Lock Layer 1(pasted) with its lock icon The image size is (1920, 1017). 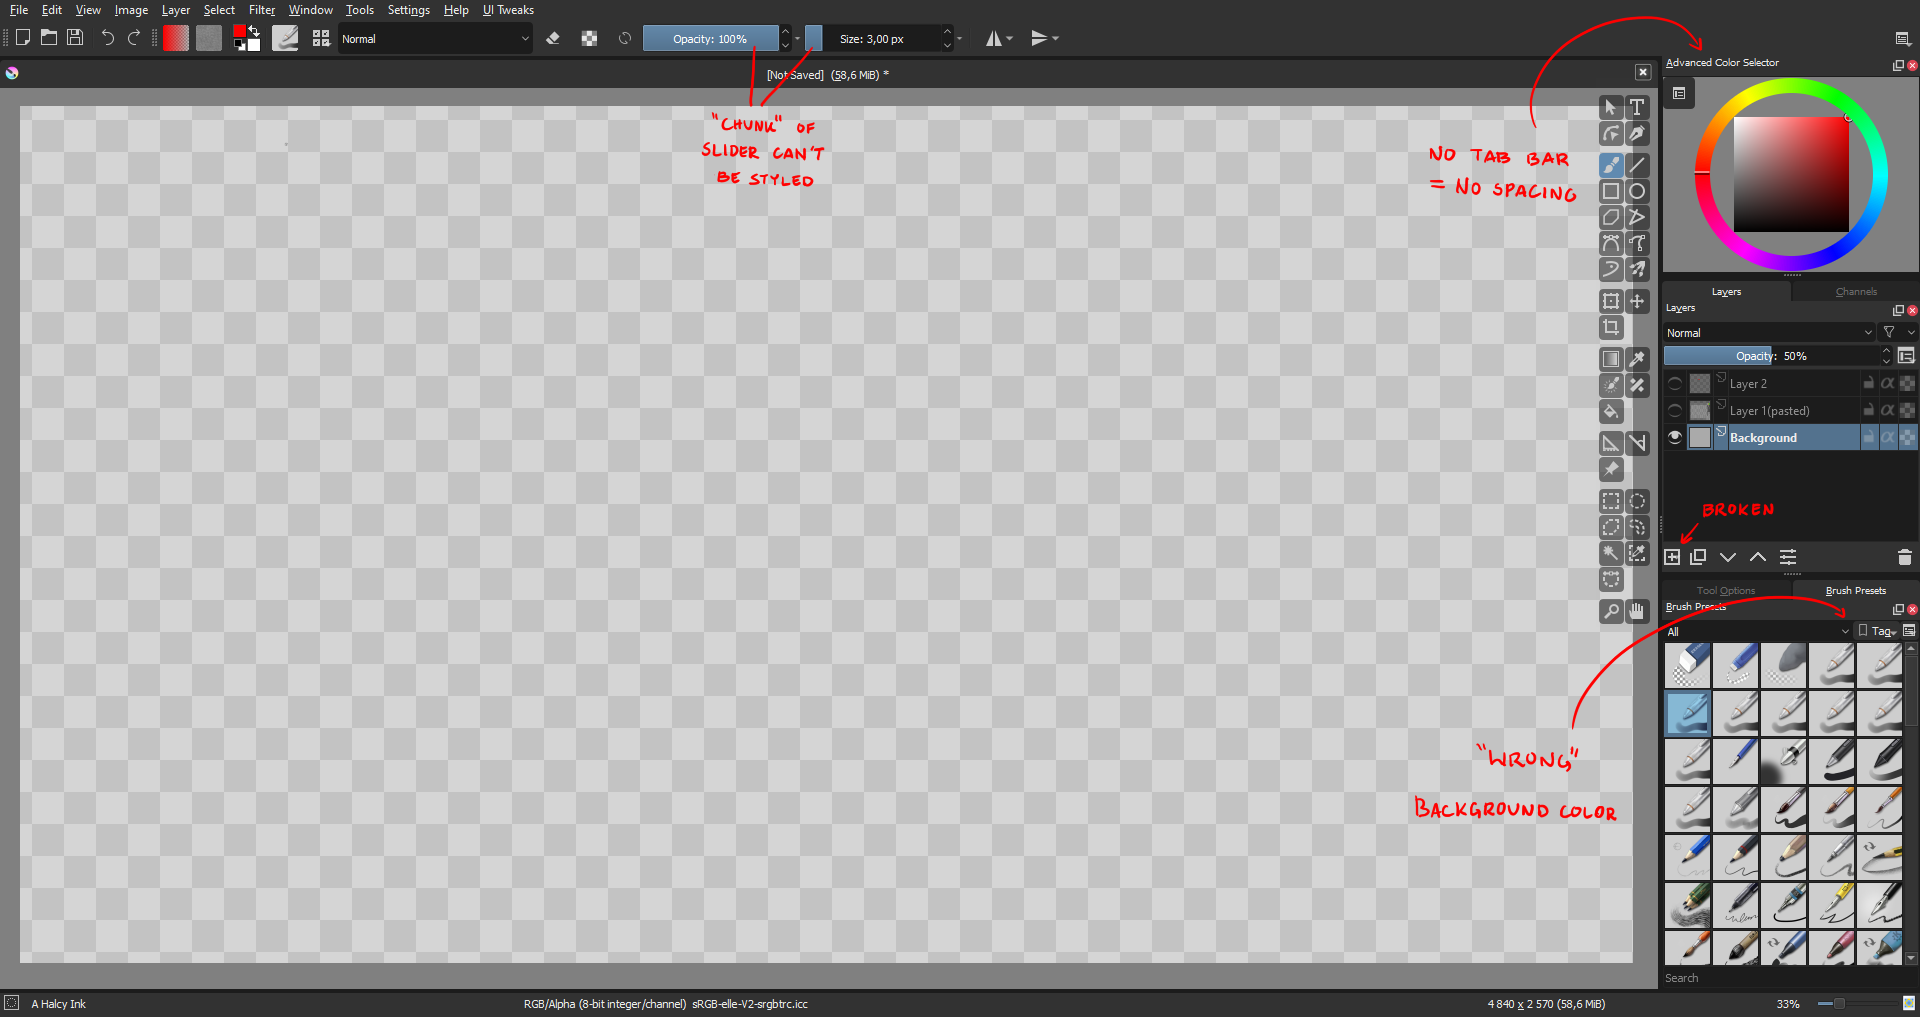pyautogui.click(x=1868, y=410)
